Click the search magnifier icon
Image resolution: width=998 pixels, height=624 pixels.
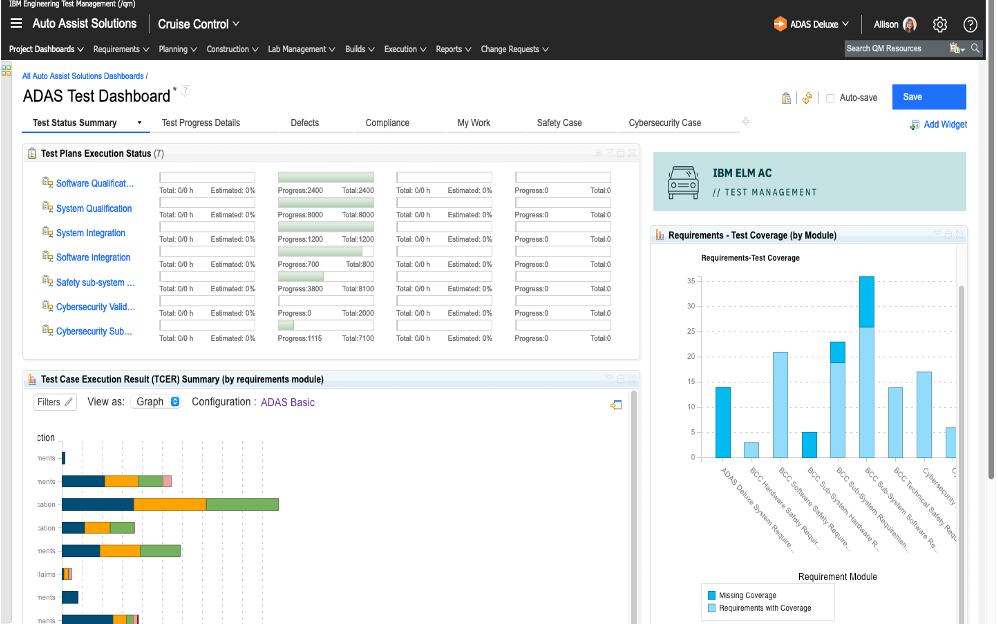(975, 48)
